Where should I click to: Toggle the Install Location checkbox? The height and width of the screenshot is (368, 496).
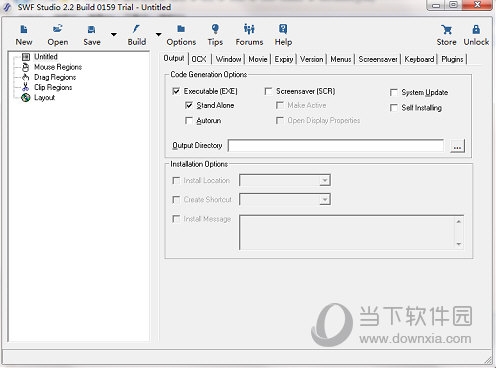pos(176,180)
